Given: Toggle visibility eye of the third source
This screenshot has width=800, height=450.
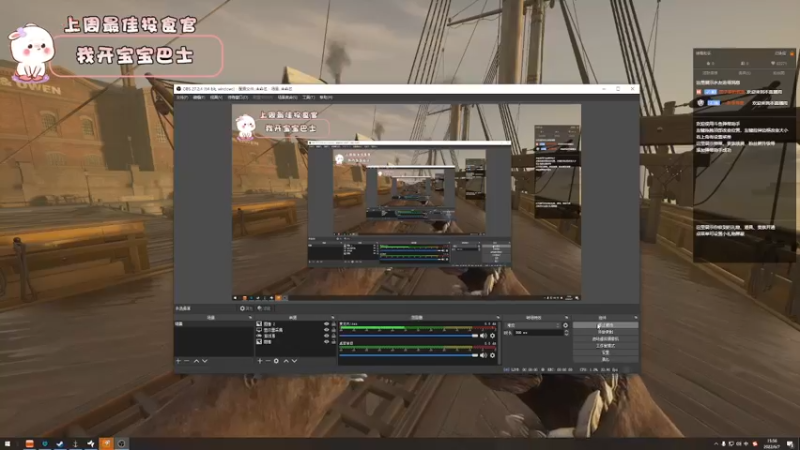Looking at the screenshot, I should [327, 336].
